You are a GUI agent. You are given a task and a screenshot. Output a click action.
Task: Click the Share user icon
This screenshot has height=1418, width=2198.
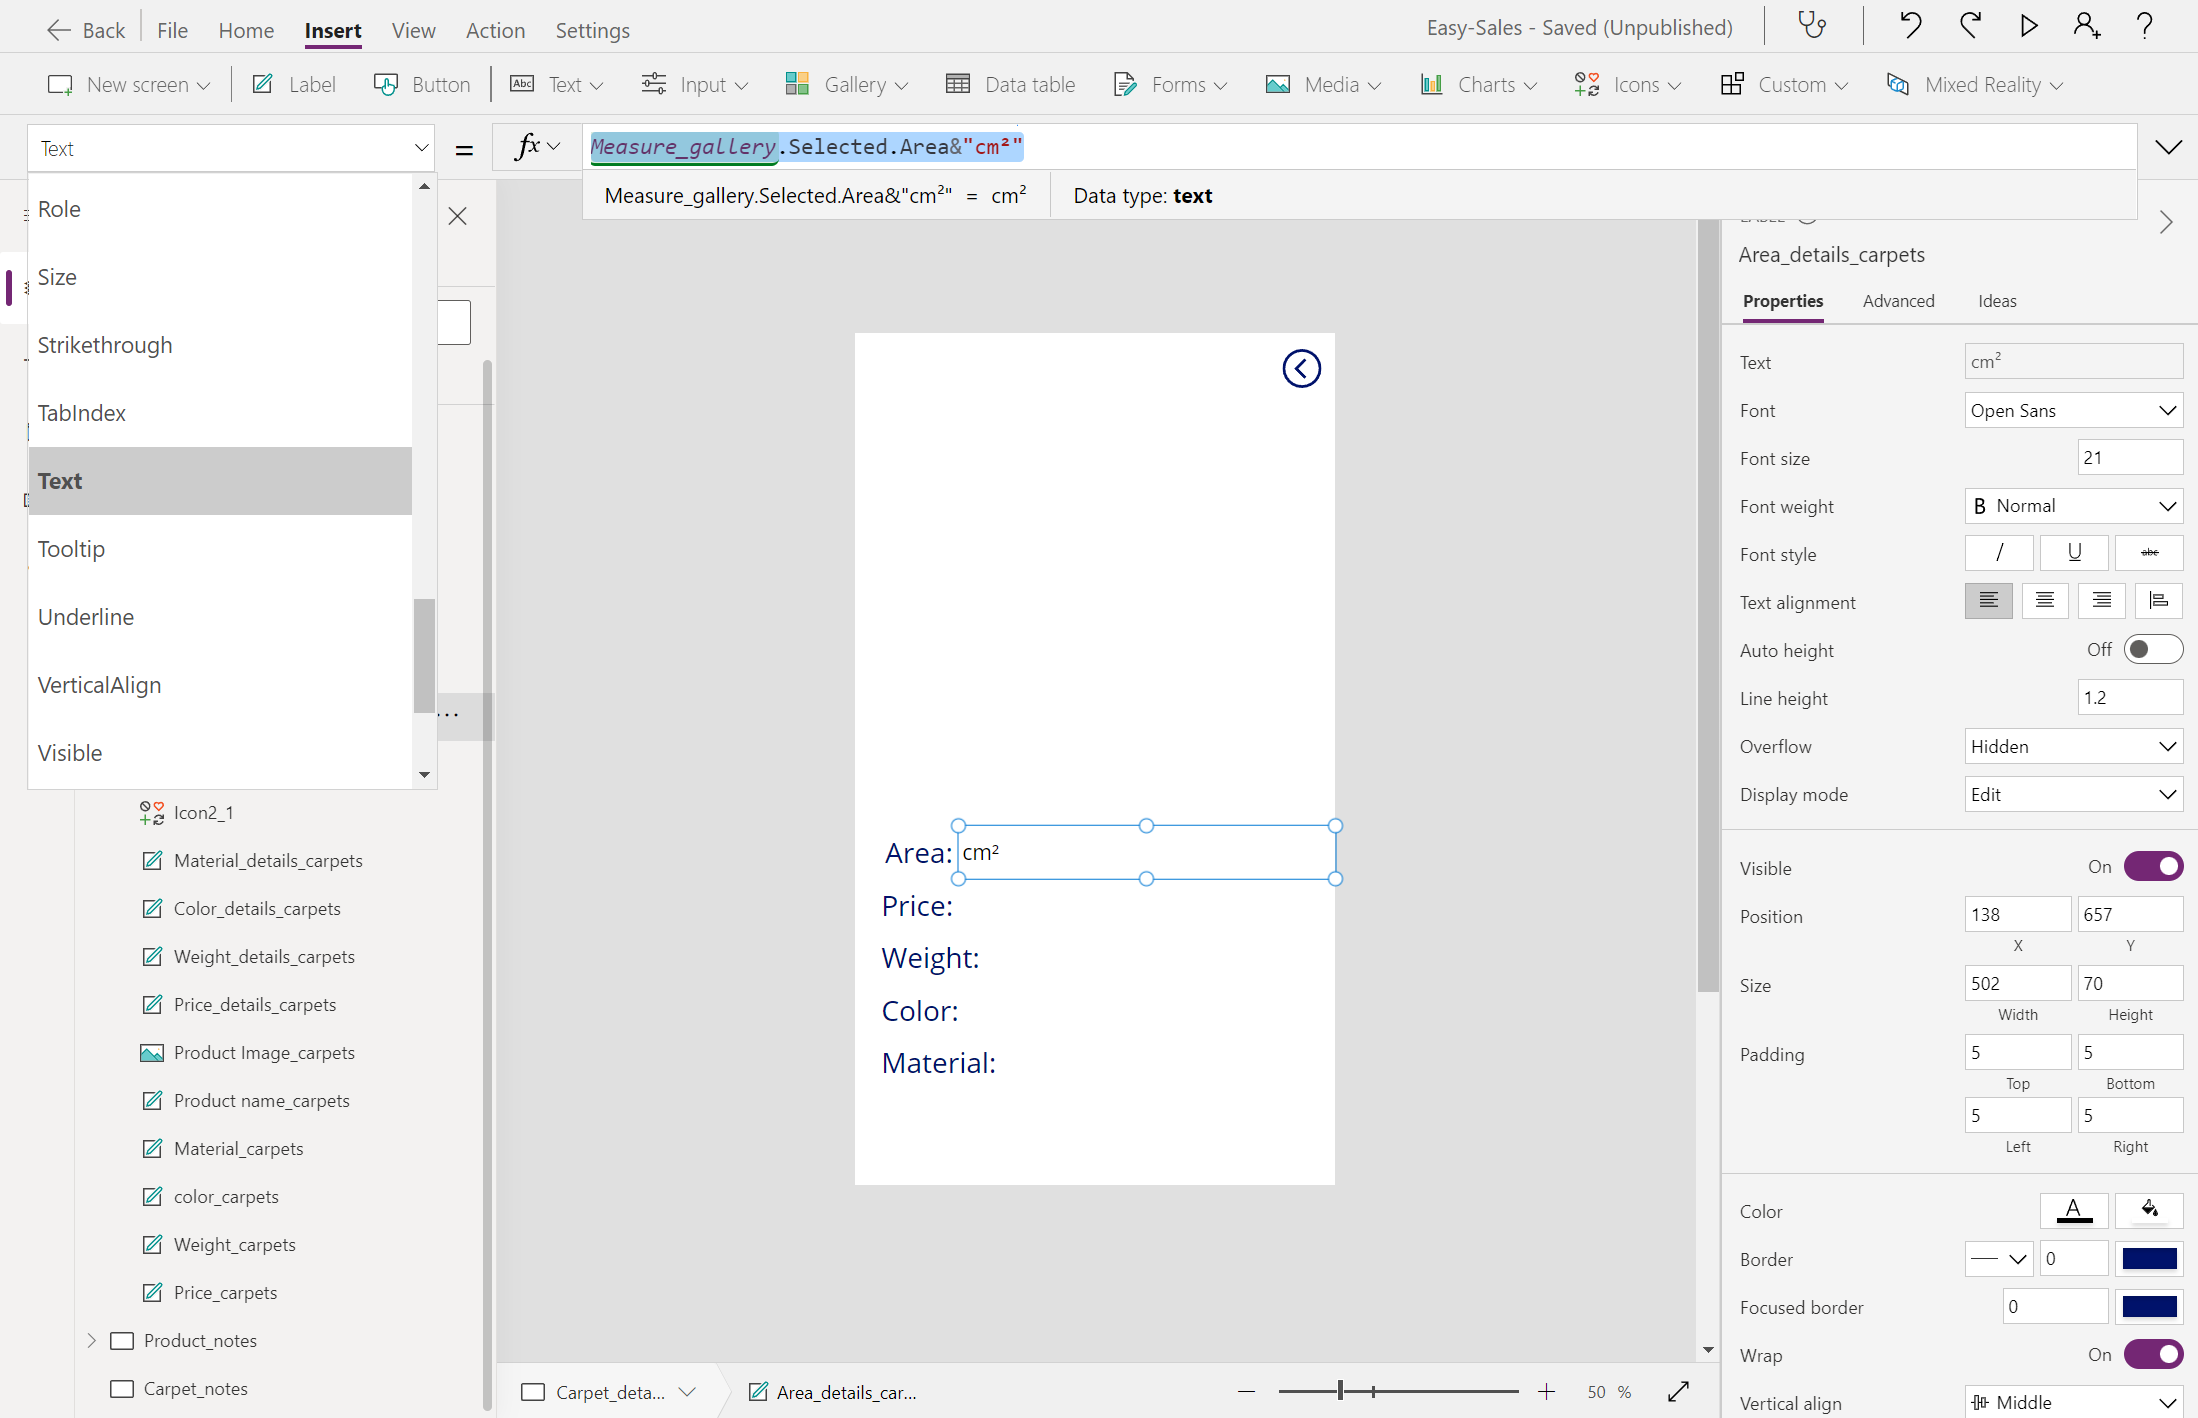[x=2086, y=26]
